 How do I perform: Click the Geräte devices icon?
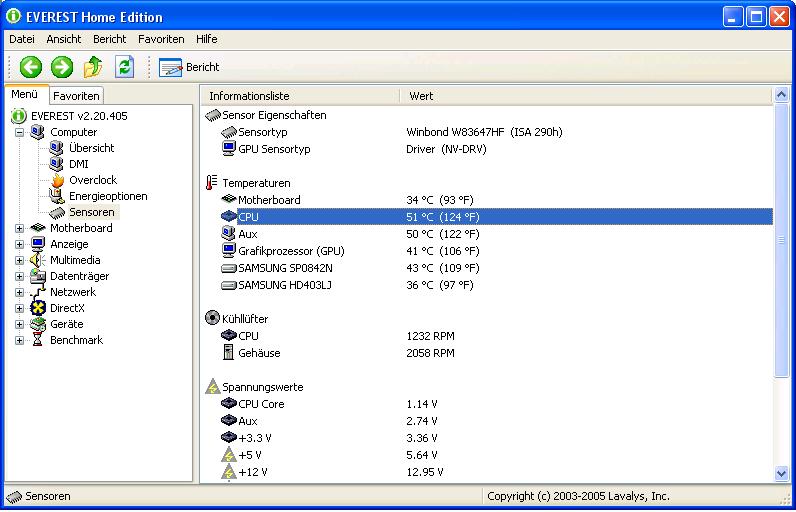(38, 324)
